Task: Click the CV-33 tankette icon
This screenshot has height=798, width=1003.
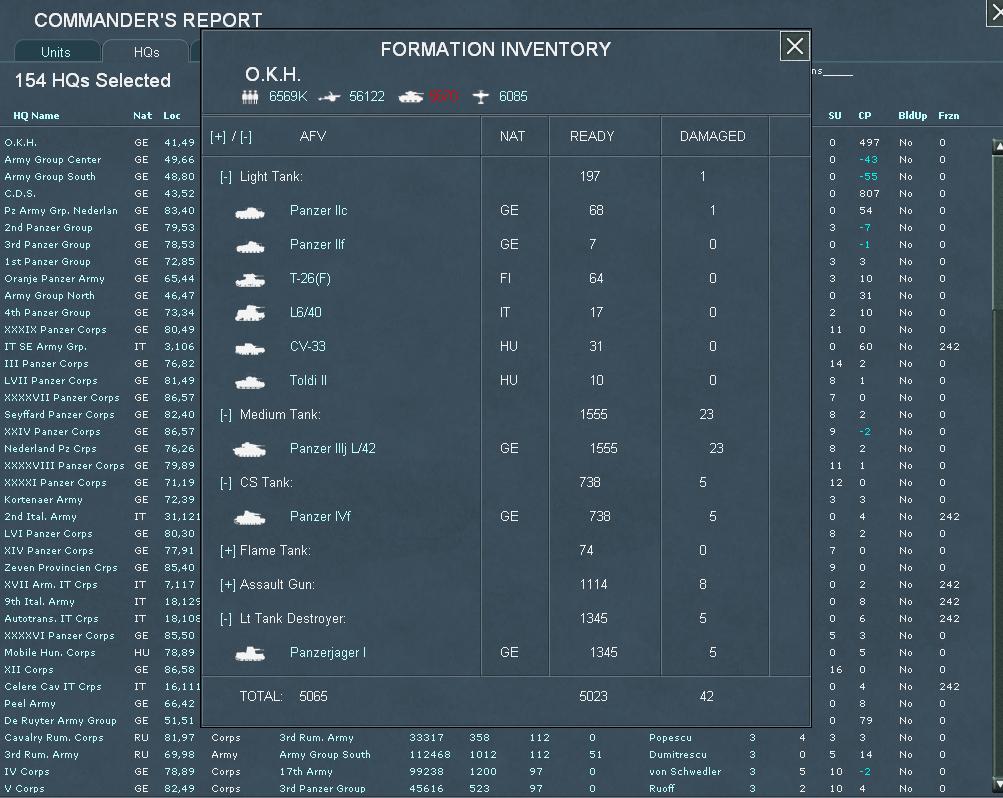Action: click(x=250, y=348)
